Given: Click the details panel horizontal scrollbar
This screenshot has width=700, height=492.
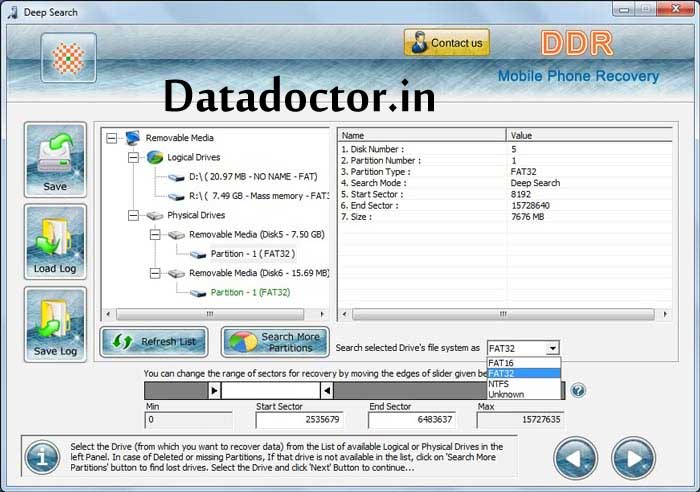Looking at the screenshot, I should click(503, 314).
